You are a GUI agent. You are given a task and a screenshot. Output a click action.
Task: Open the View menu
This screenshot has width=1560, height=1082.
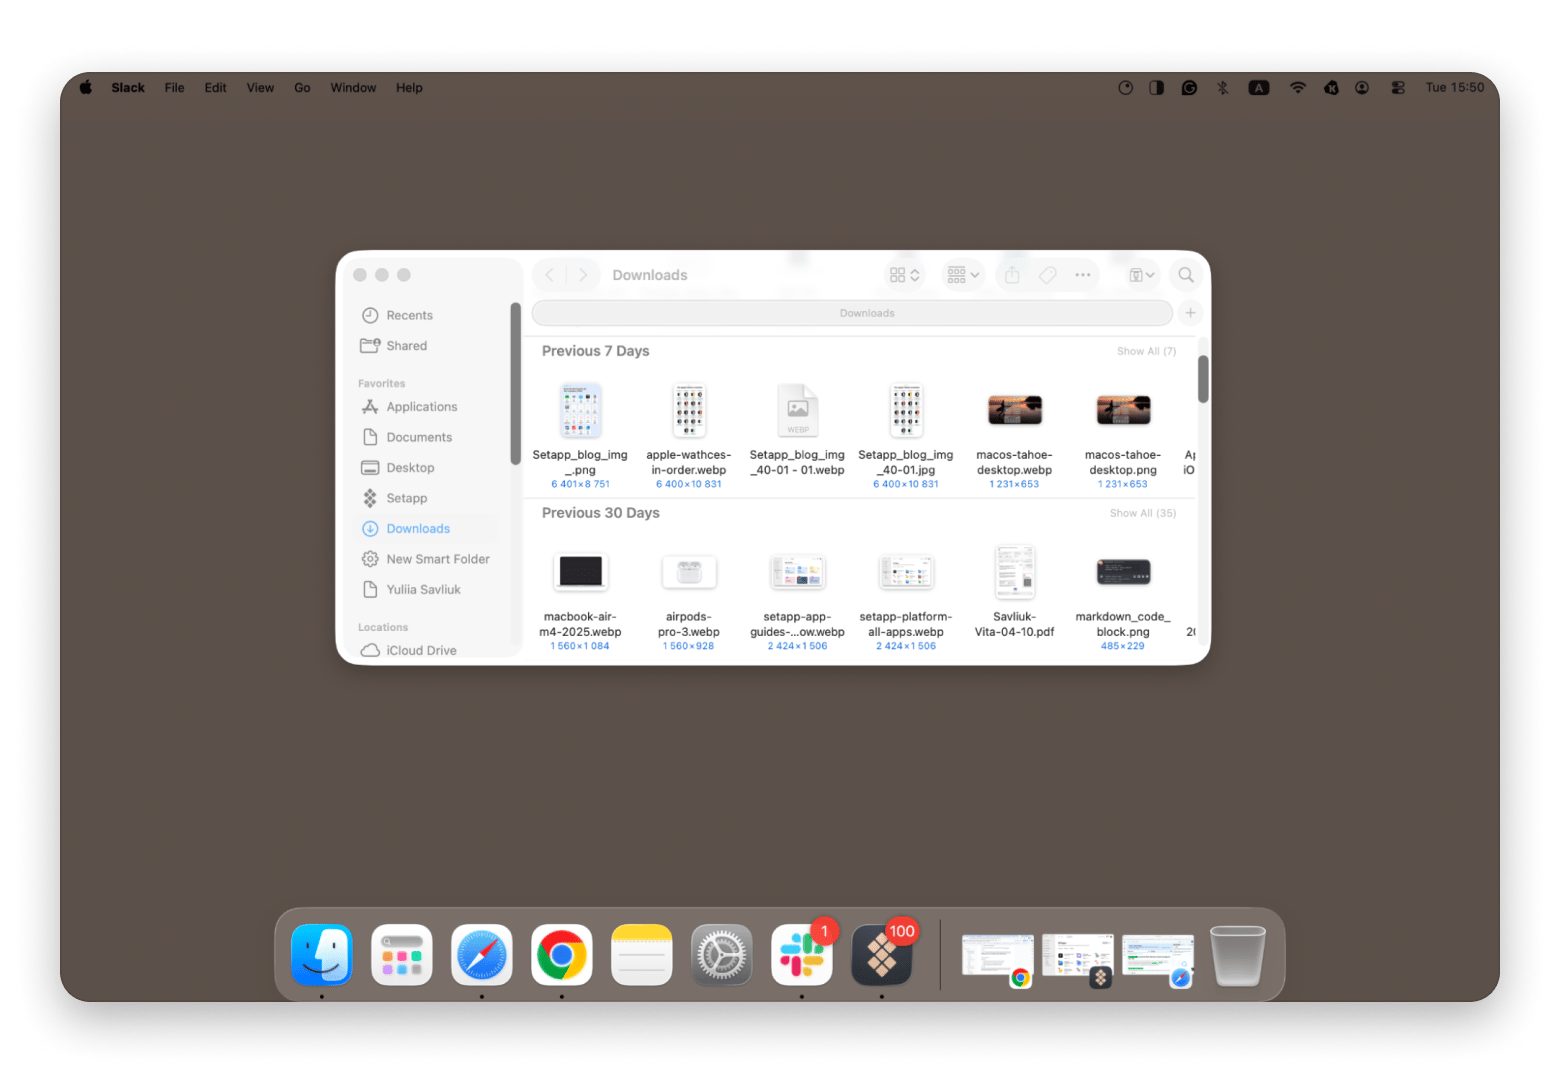click(260, 88)
